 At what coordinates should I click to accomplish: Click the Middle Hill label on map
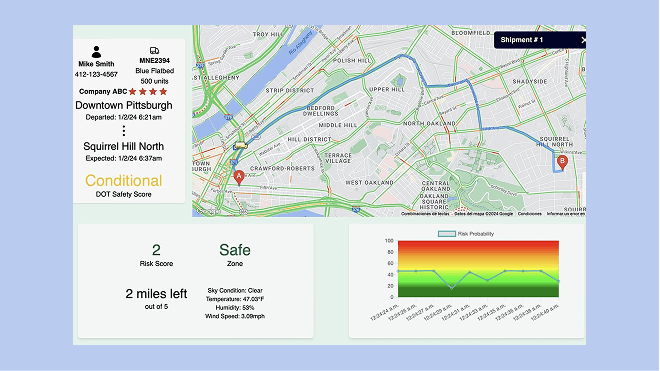[x=338, y=125]
